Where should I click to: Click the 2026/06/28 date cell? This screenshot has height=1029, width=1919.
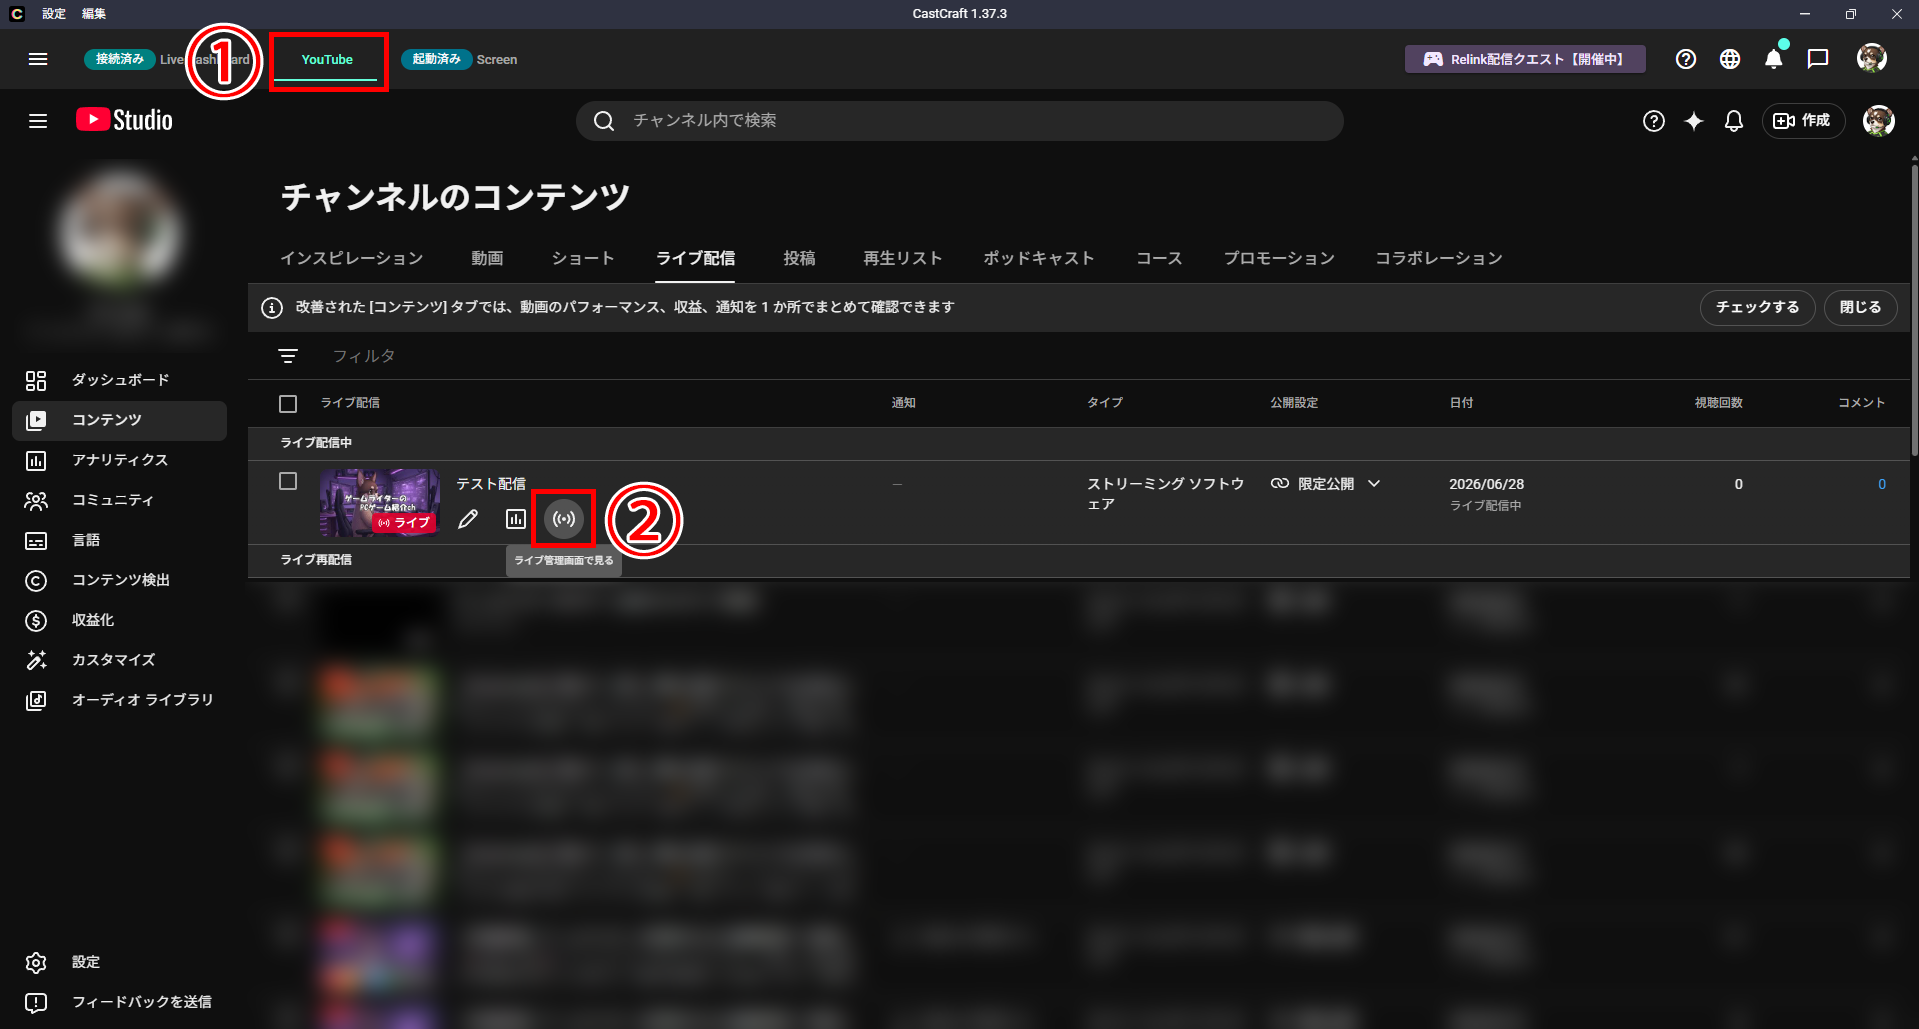click(1487, 484)
